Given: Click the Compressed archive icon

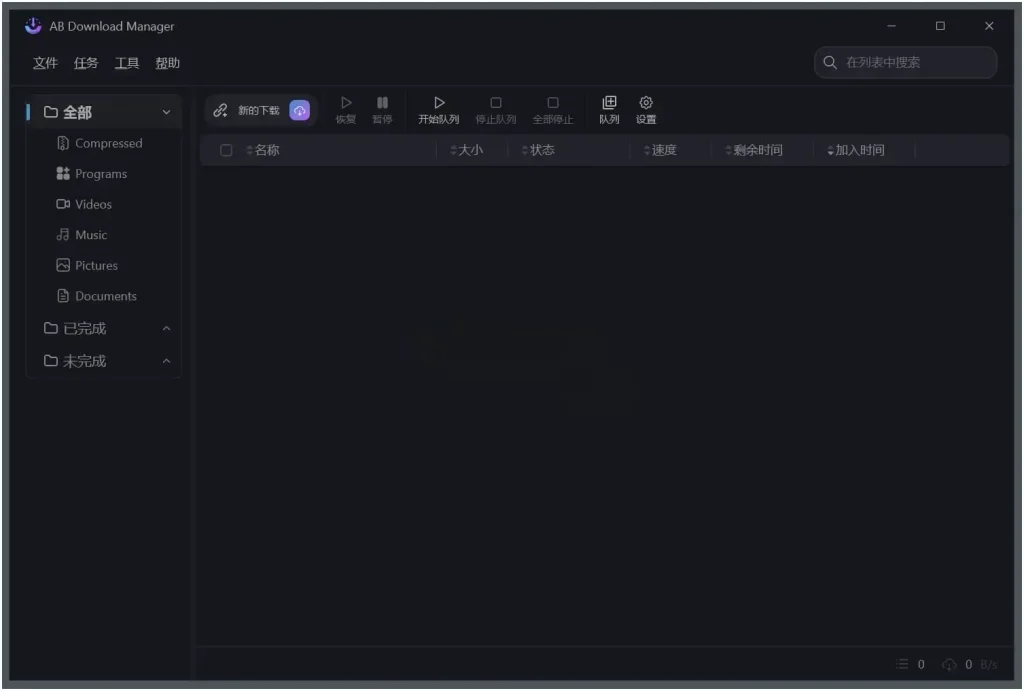Looking at the screenshot, I should 63,143.
